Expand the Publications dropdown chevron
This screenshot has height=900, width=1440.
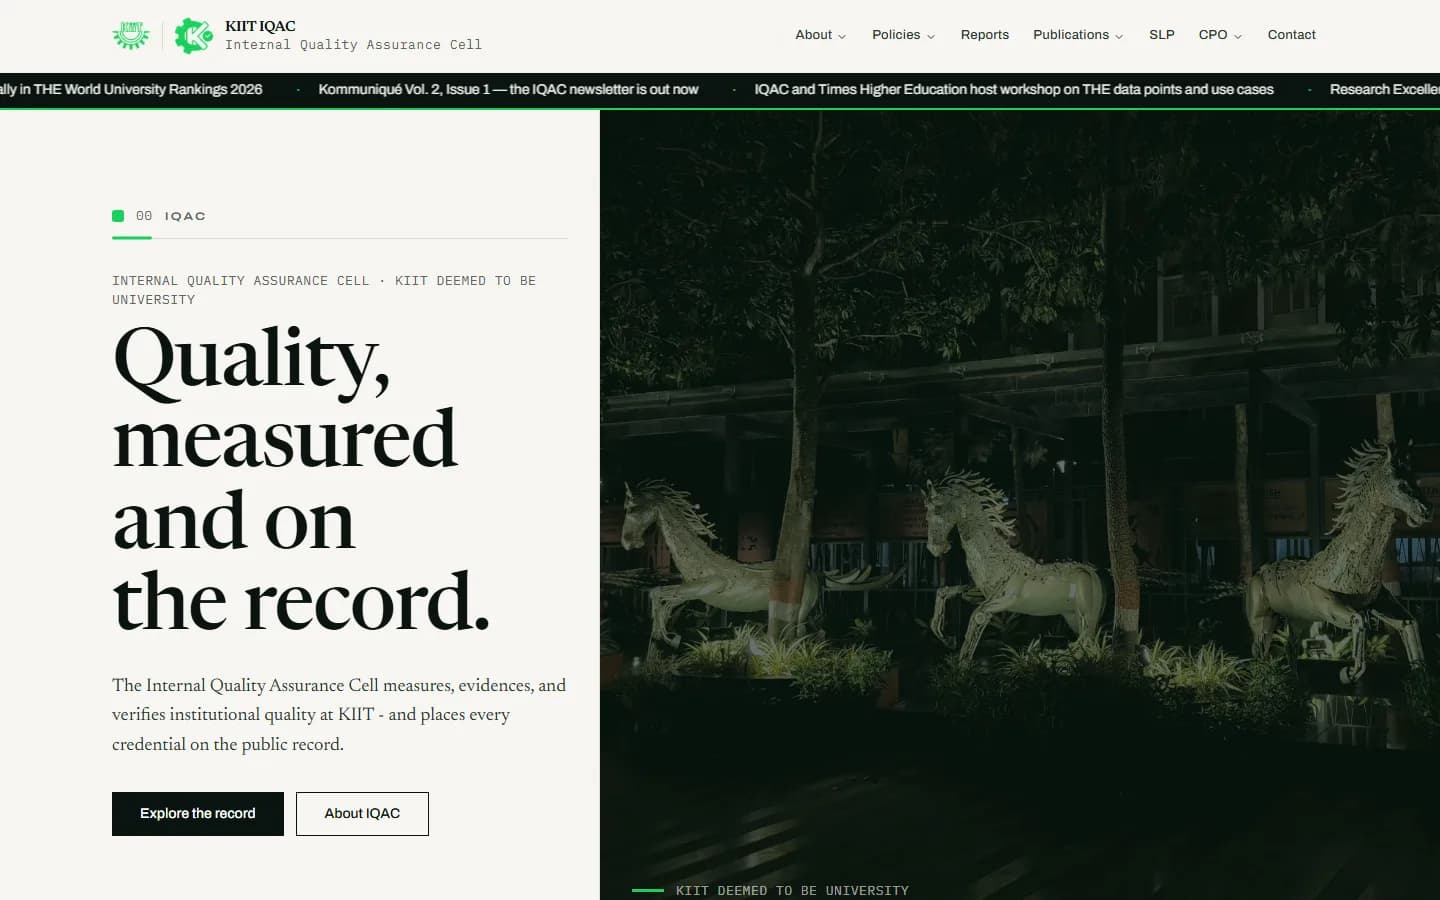coord(1119,36)
